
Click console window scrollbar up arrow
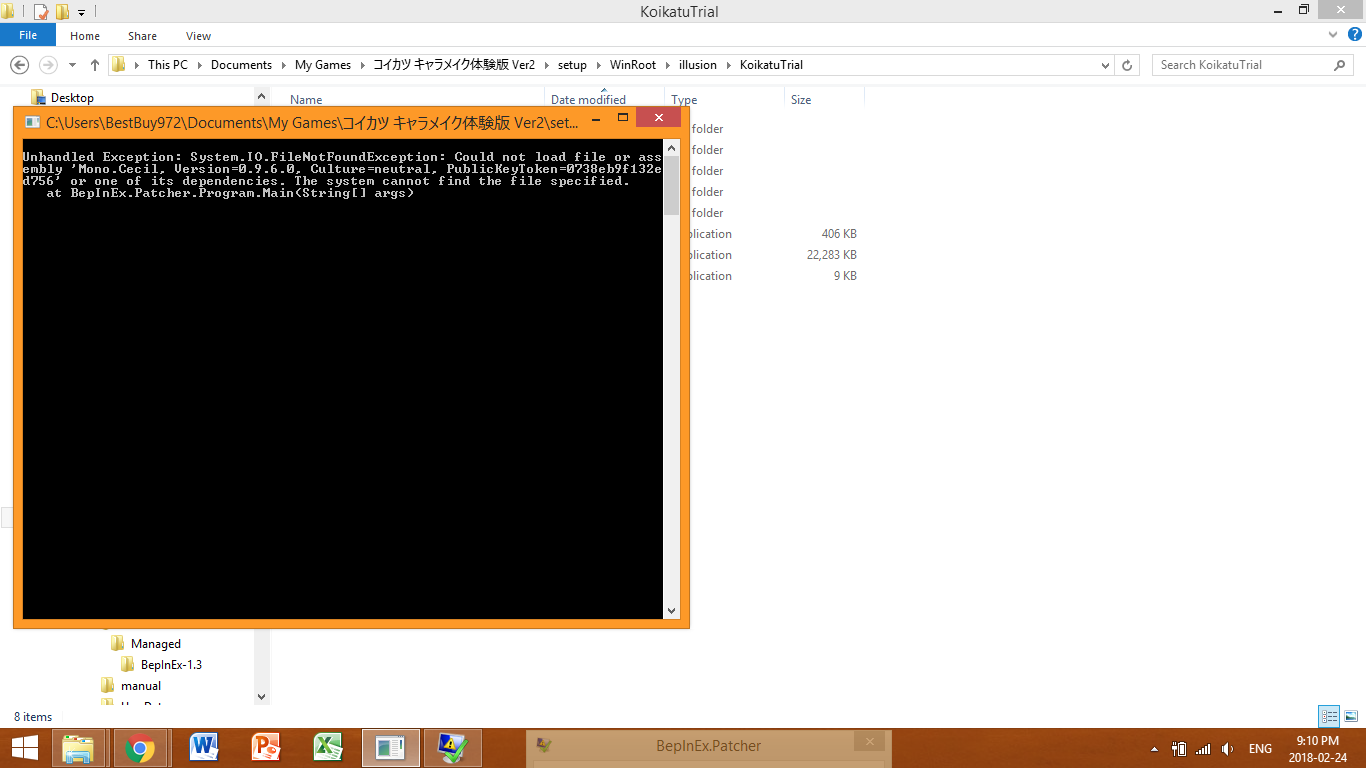(x=671, y=148)
